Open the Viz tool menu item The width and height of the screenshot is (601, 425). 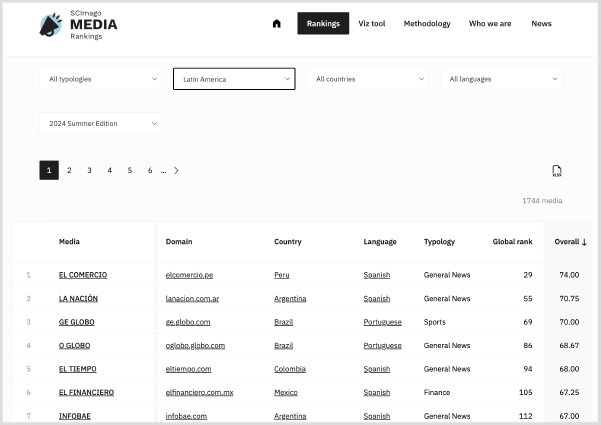pos(371,23)
